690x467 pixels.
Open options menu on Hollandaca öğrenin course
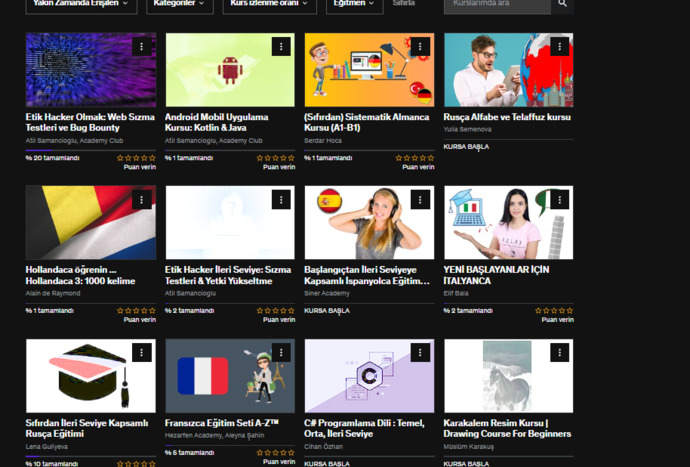(x=142, y=200)
